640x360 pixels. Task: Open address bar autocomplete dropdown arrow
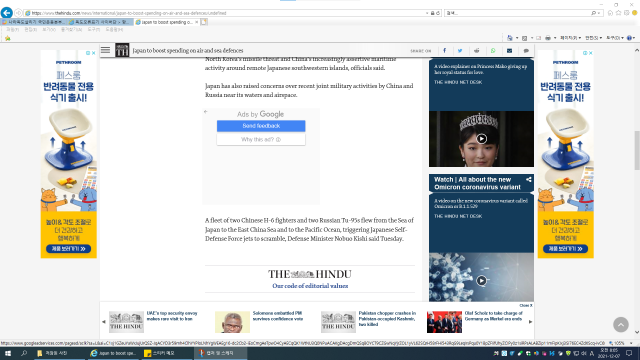(x=427, y=13)
